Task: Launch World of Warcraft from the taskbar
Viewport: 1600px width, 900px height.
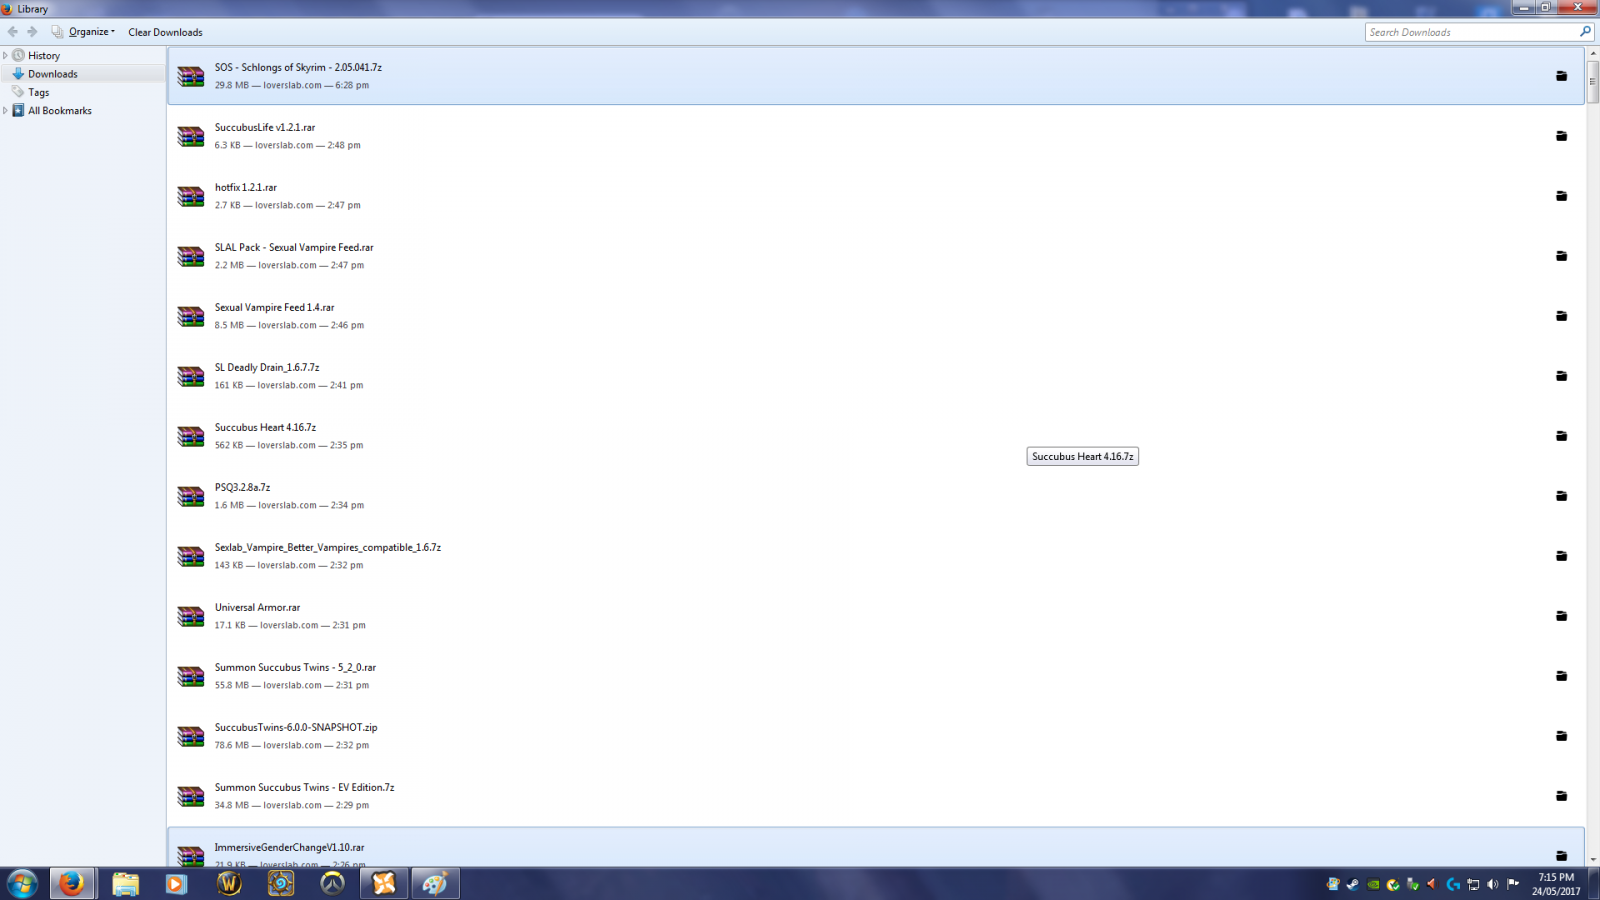Action: pyautogui.click(x=229, y=883)
